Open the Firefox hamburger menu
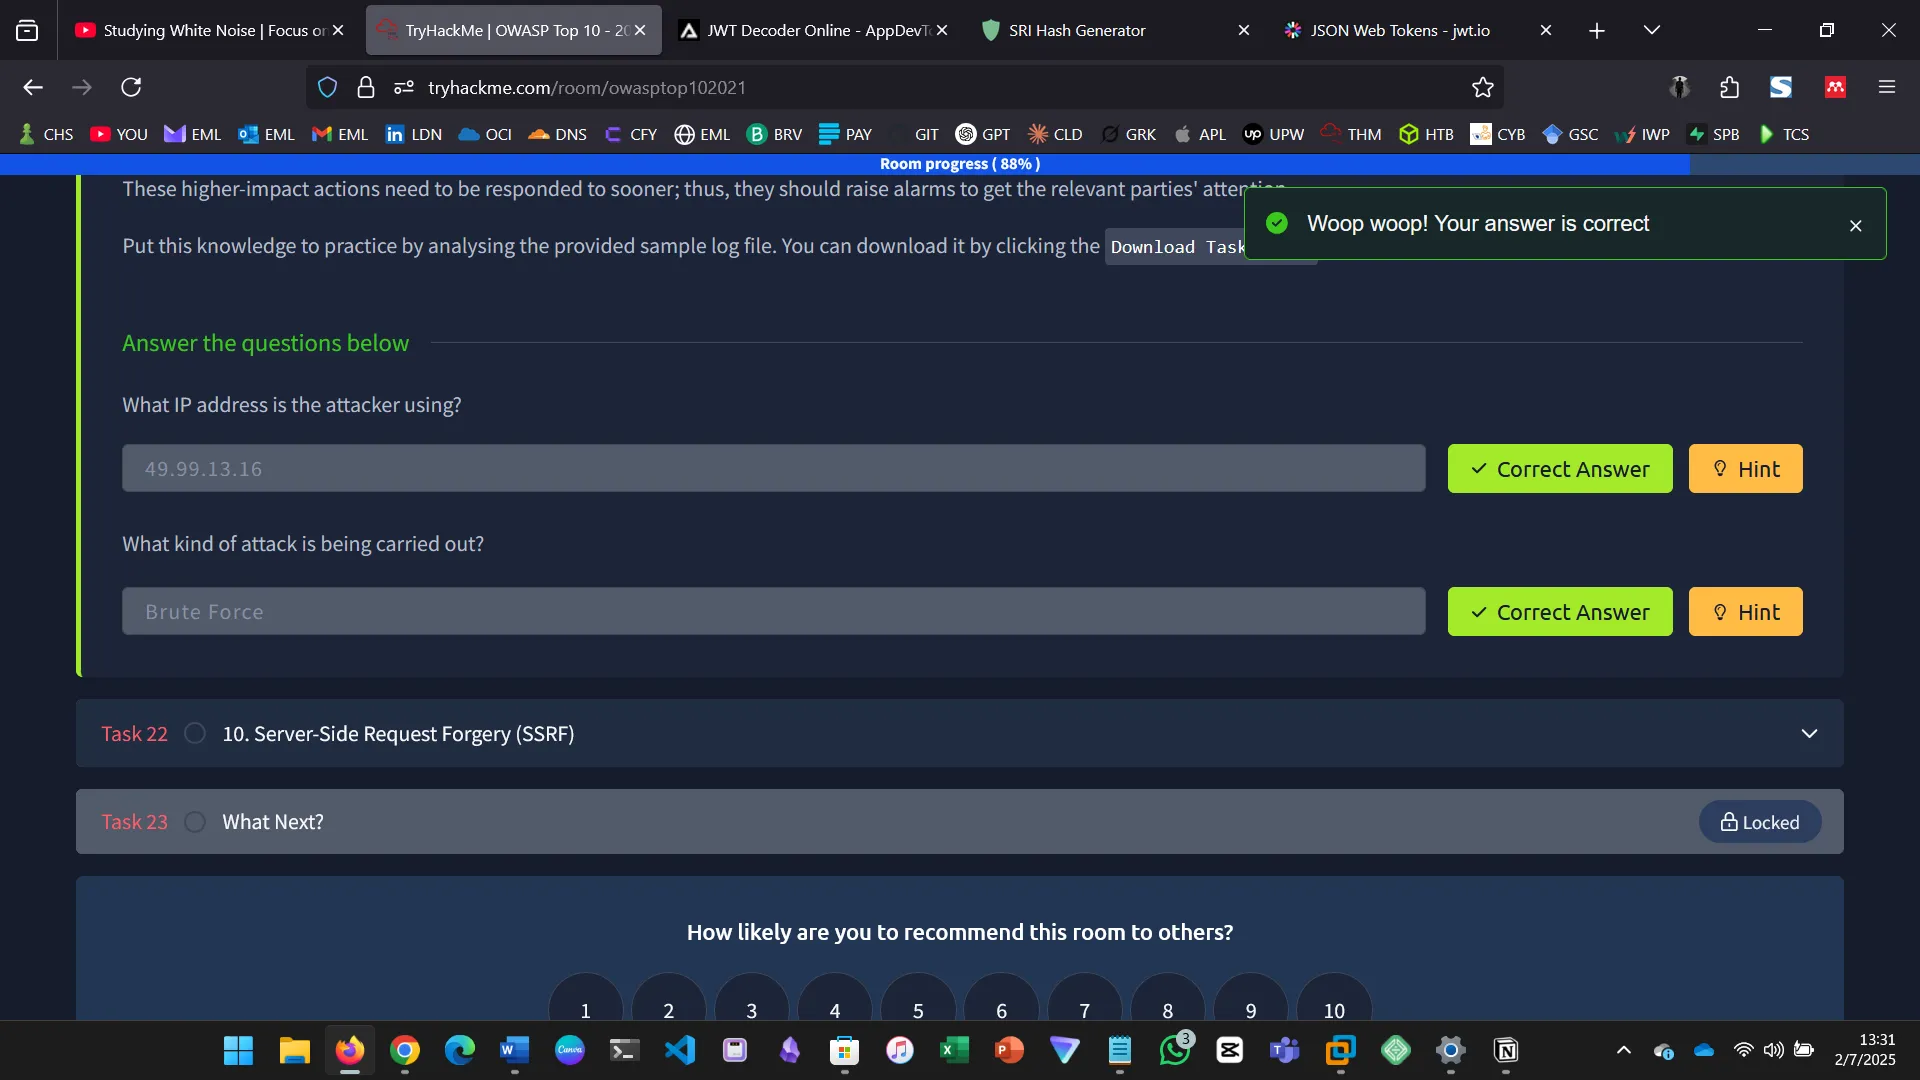This screenshot has width=1920, height=1080. pos(1887,88)
